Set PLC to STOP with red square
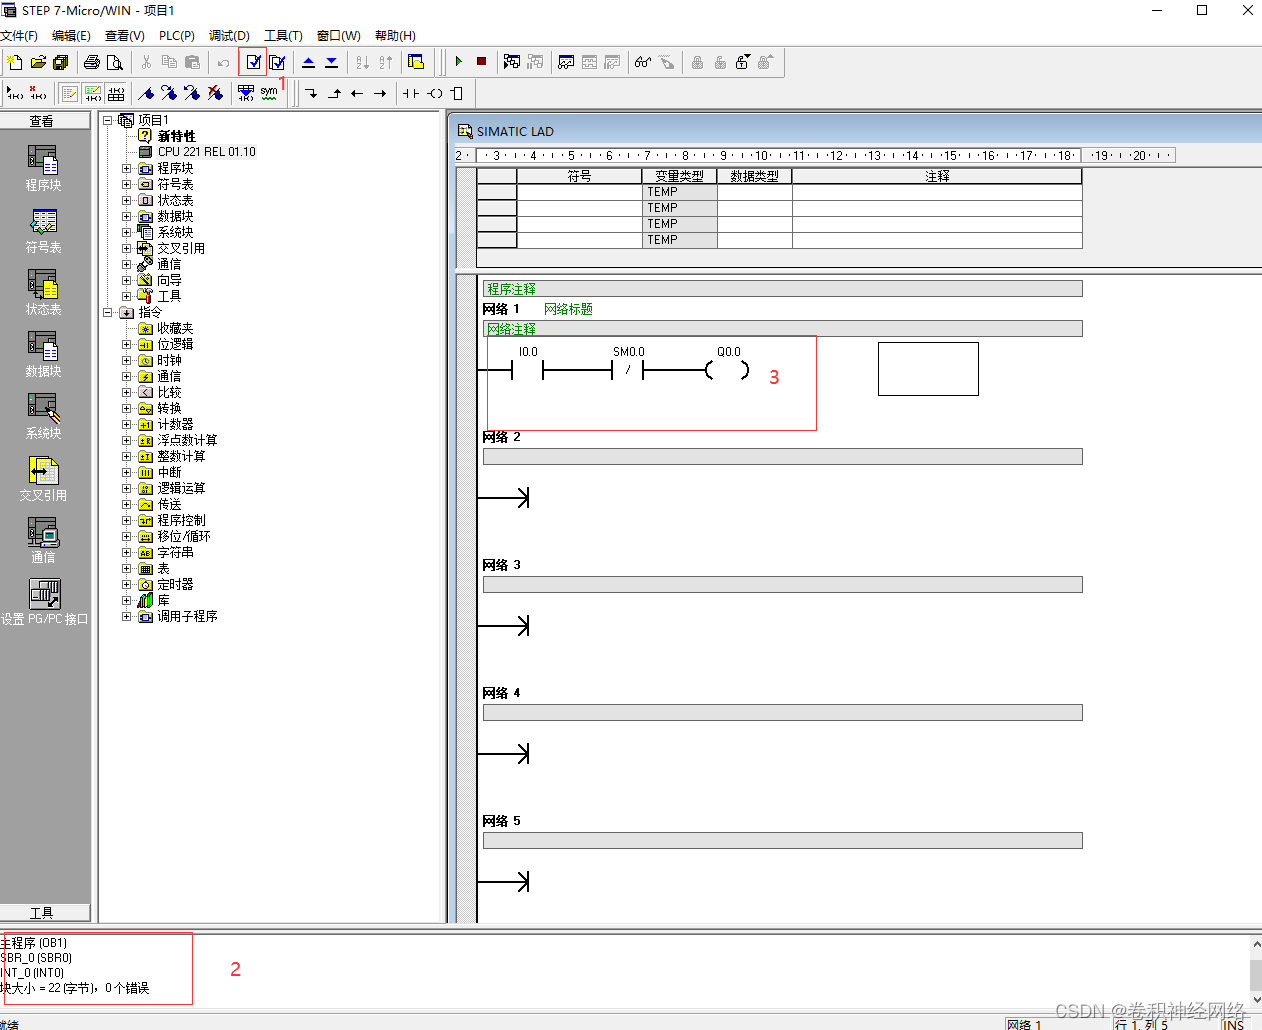This screenshot has height=1030, width=1262. [x=481, y=62]
